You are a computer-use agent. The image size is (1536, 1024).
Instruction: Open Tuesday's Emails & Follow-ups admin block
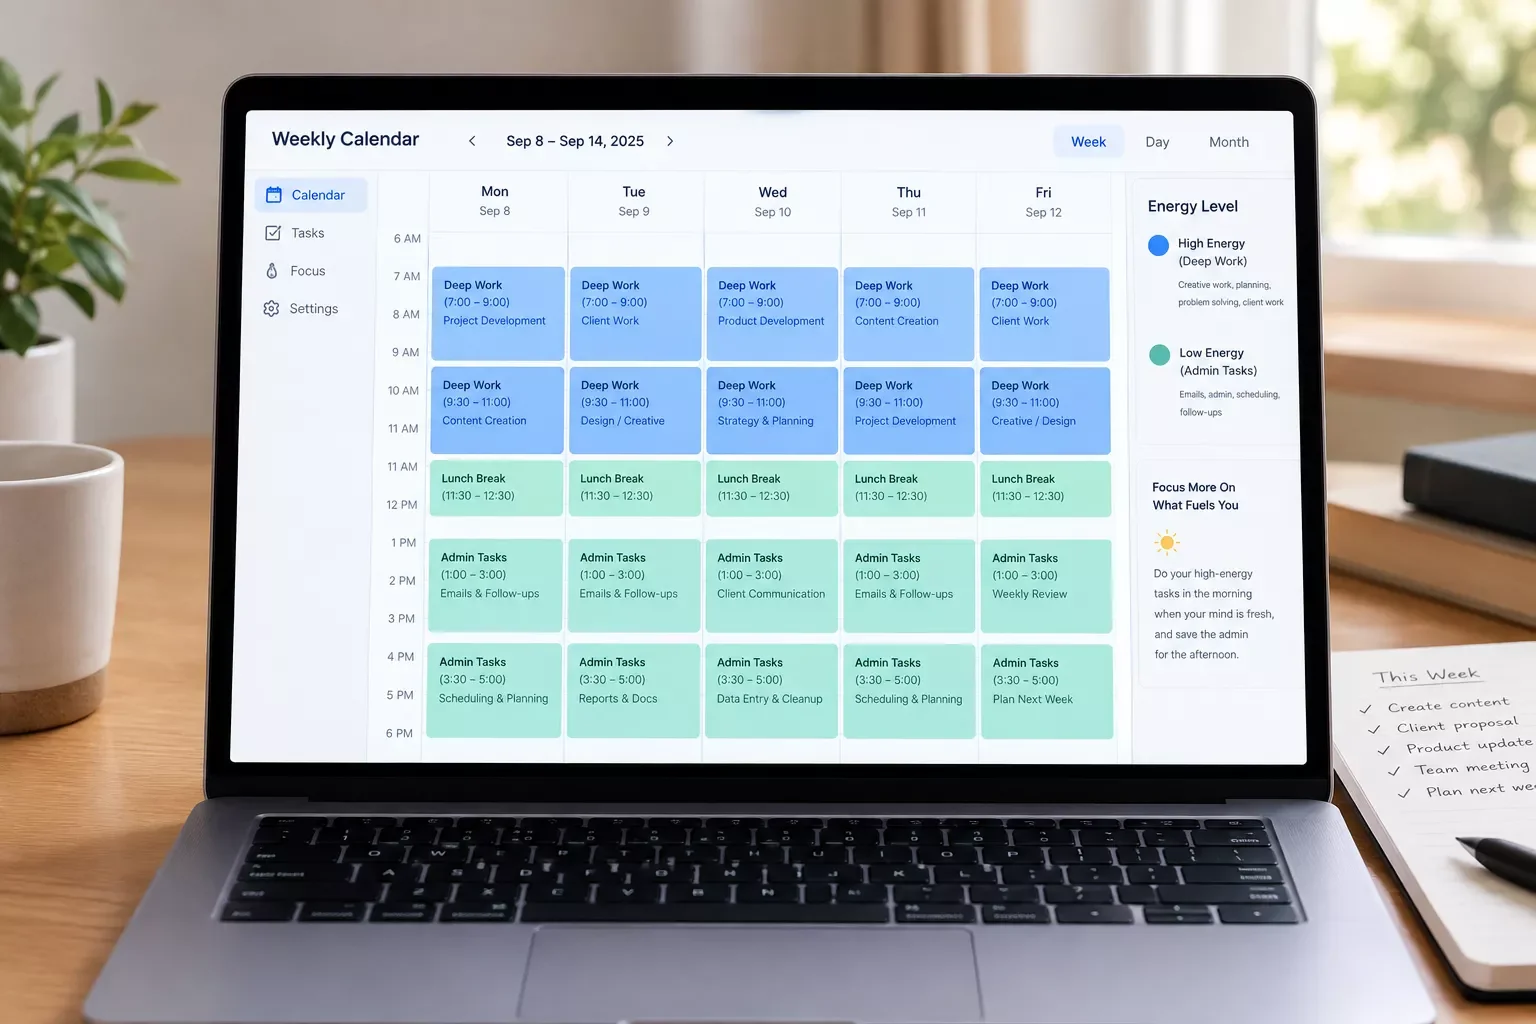(634, 585)
